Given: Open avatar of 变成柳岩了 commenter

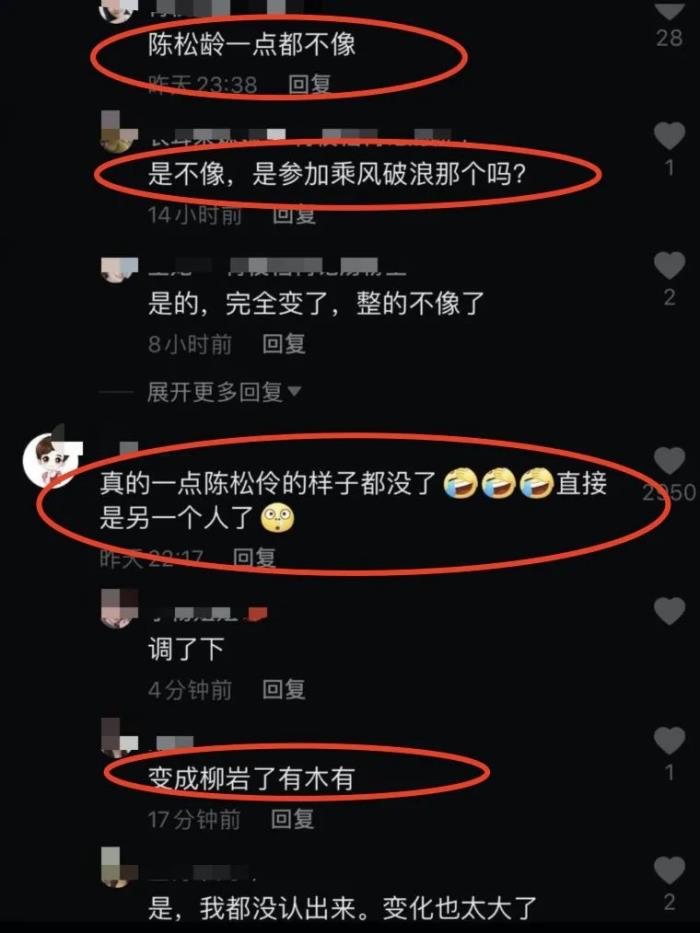Looking at the screenshot, I should coord(119,737).
